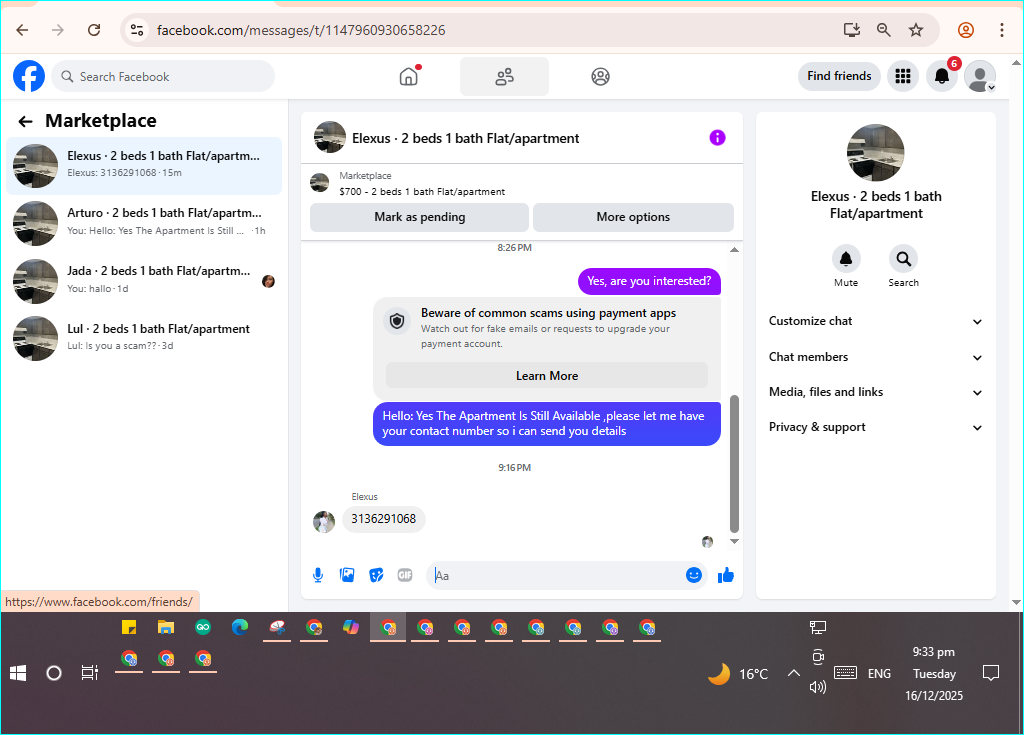Open the GIF picker icon
The width and height of the screenshot is (1024, 735).
[x=405, y=575]
